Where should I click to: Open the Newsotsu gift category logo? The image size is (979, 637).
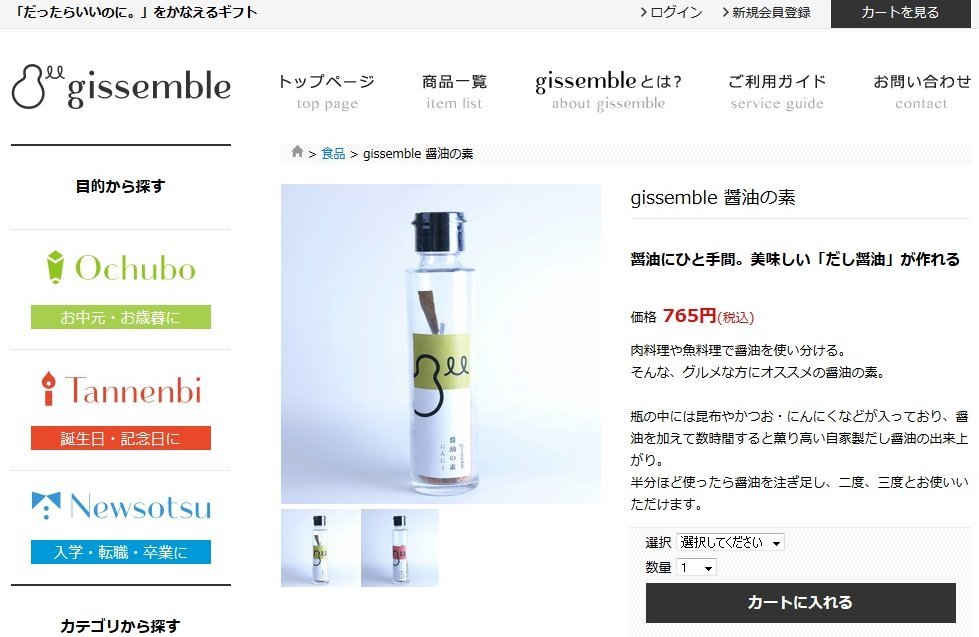[121, 506]
